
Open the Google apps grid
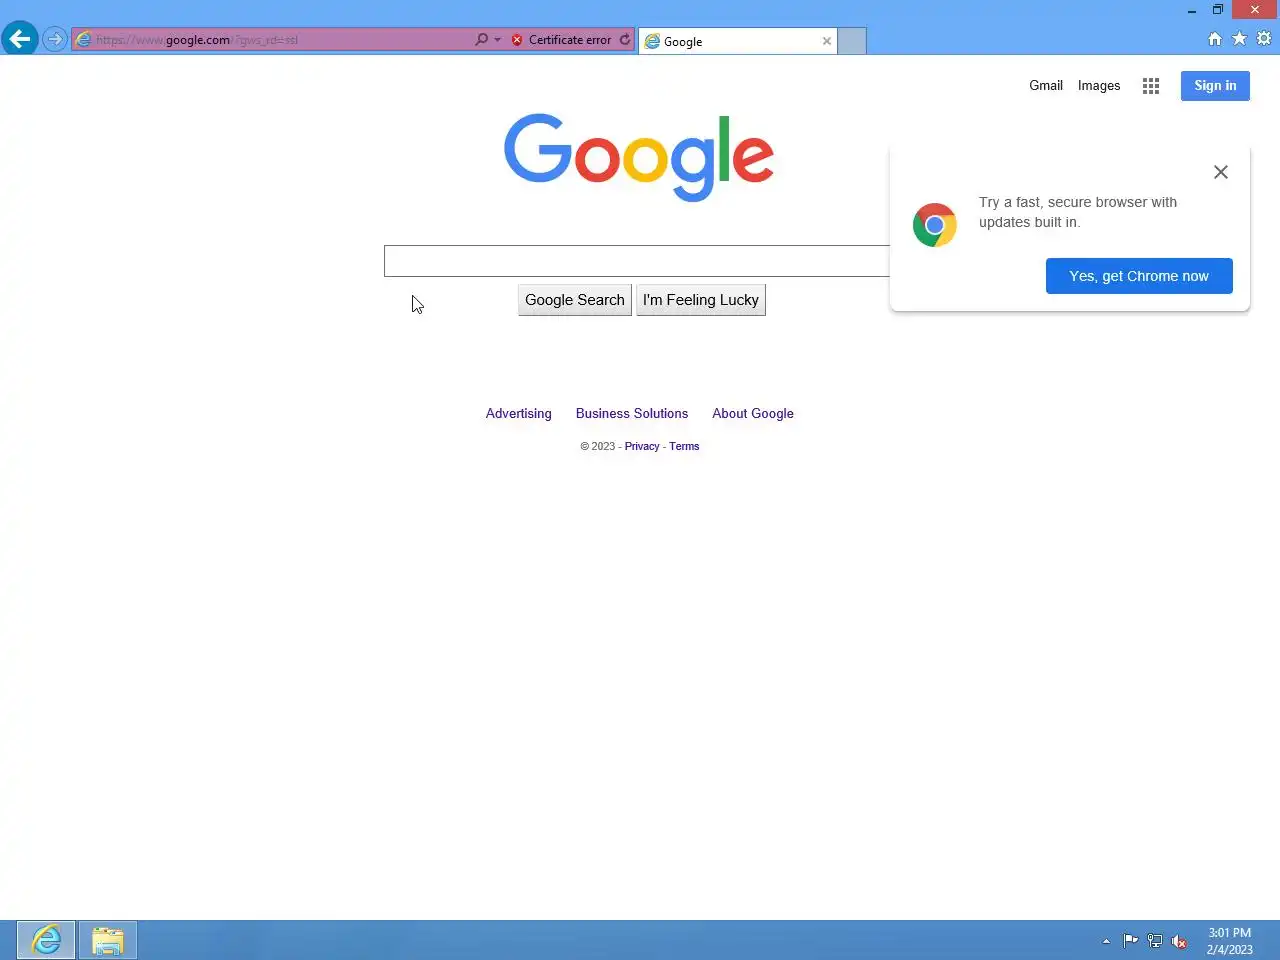point(1151,86)
